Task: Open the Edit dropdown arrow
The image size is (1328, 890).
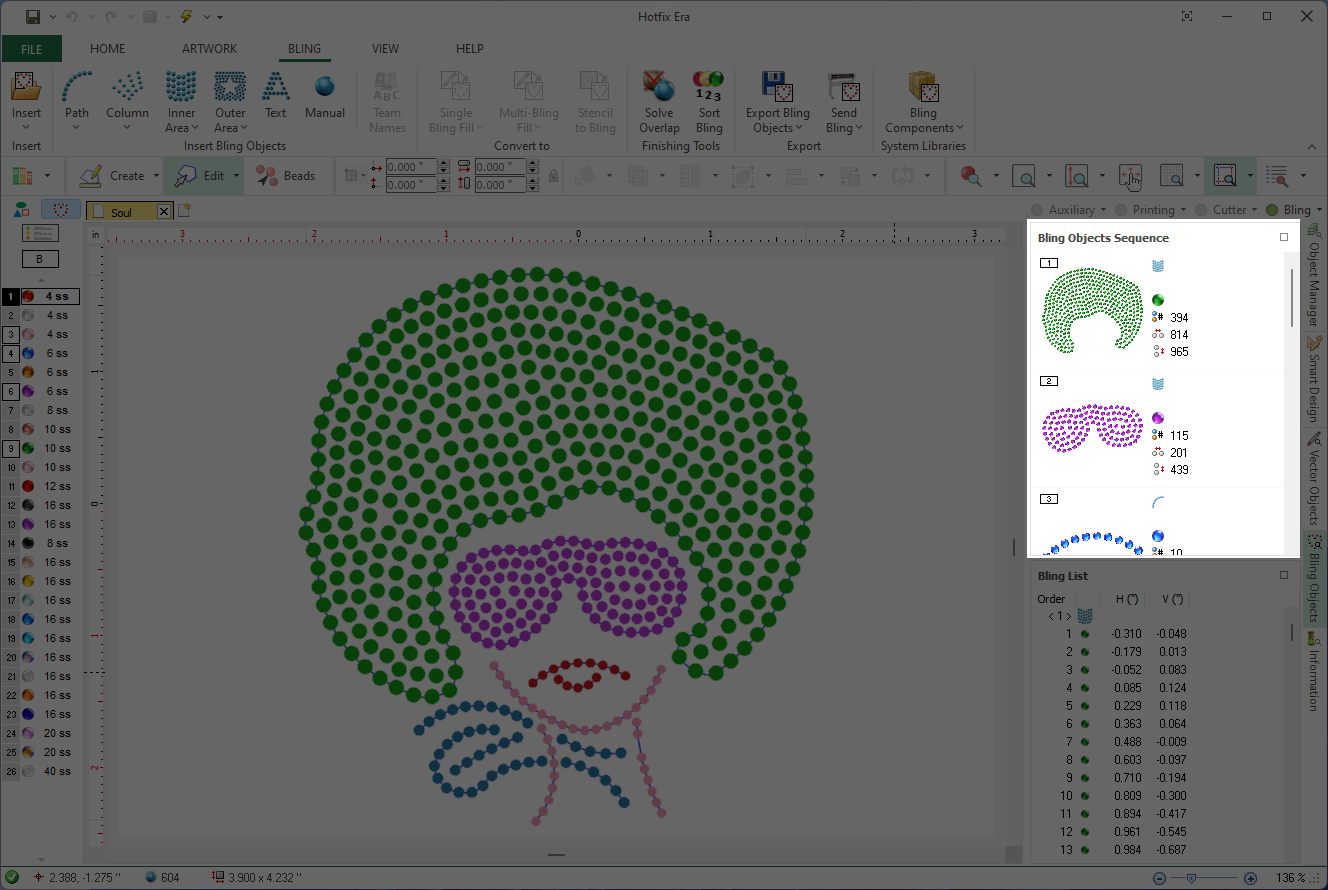Action: click(x=237, y=176)
